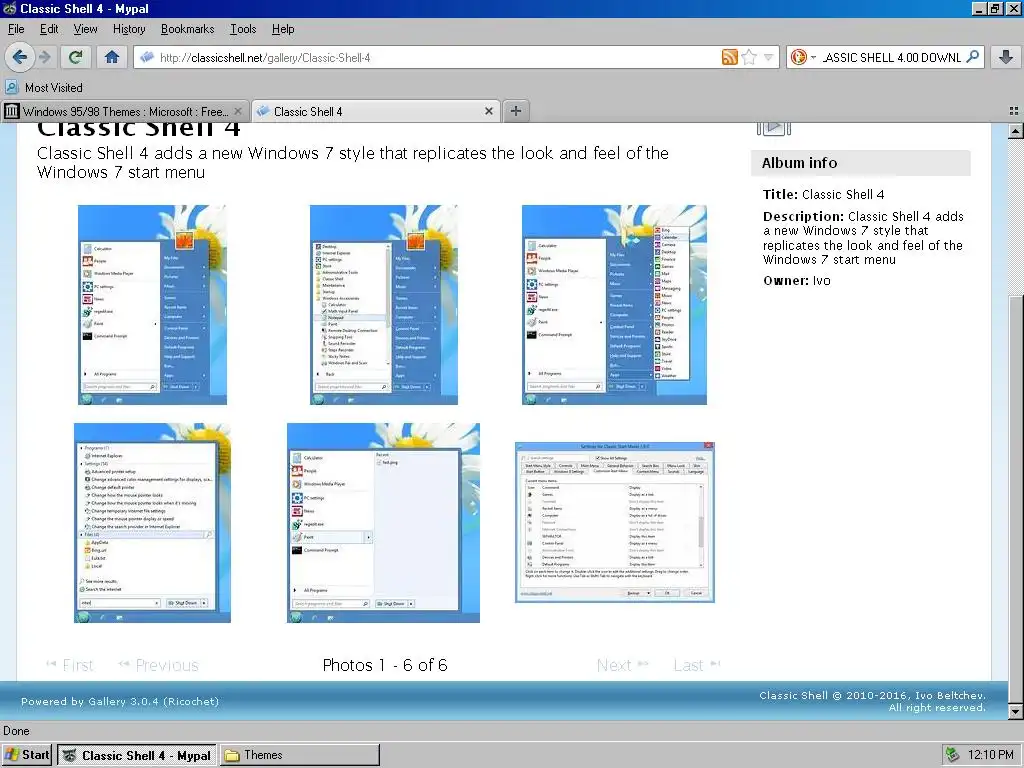Open the Downloads arrow button
The image size is (1024, 768).
1006,57
